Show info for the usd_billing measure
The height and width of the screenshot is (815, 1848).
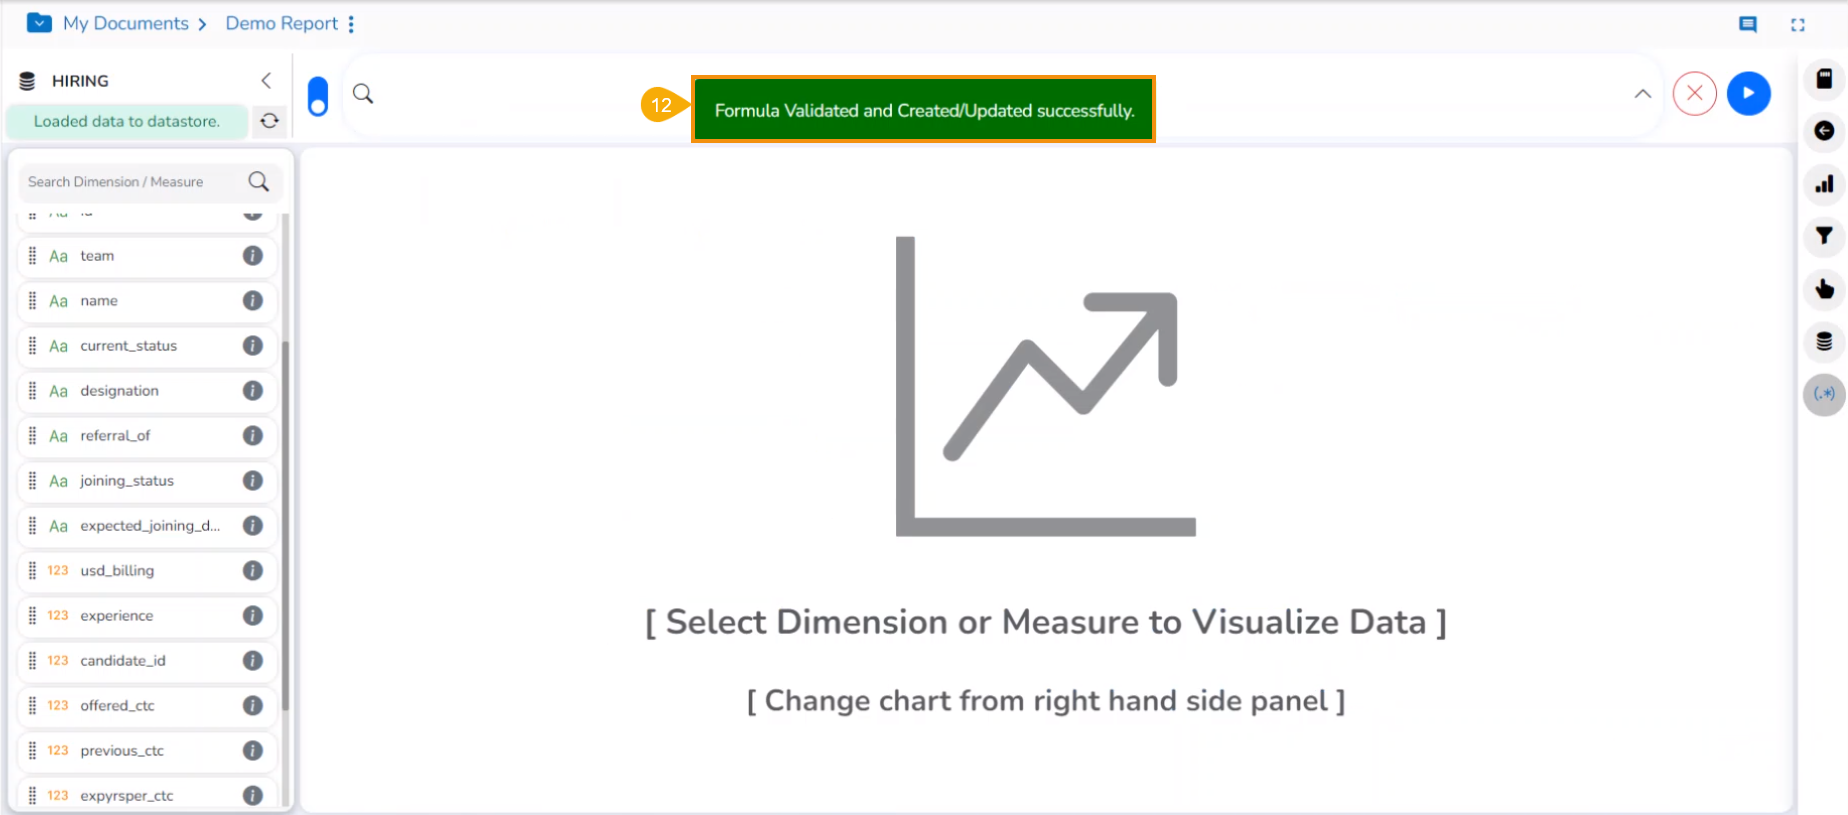pyautogui.click(x=253, y=571)
